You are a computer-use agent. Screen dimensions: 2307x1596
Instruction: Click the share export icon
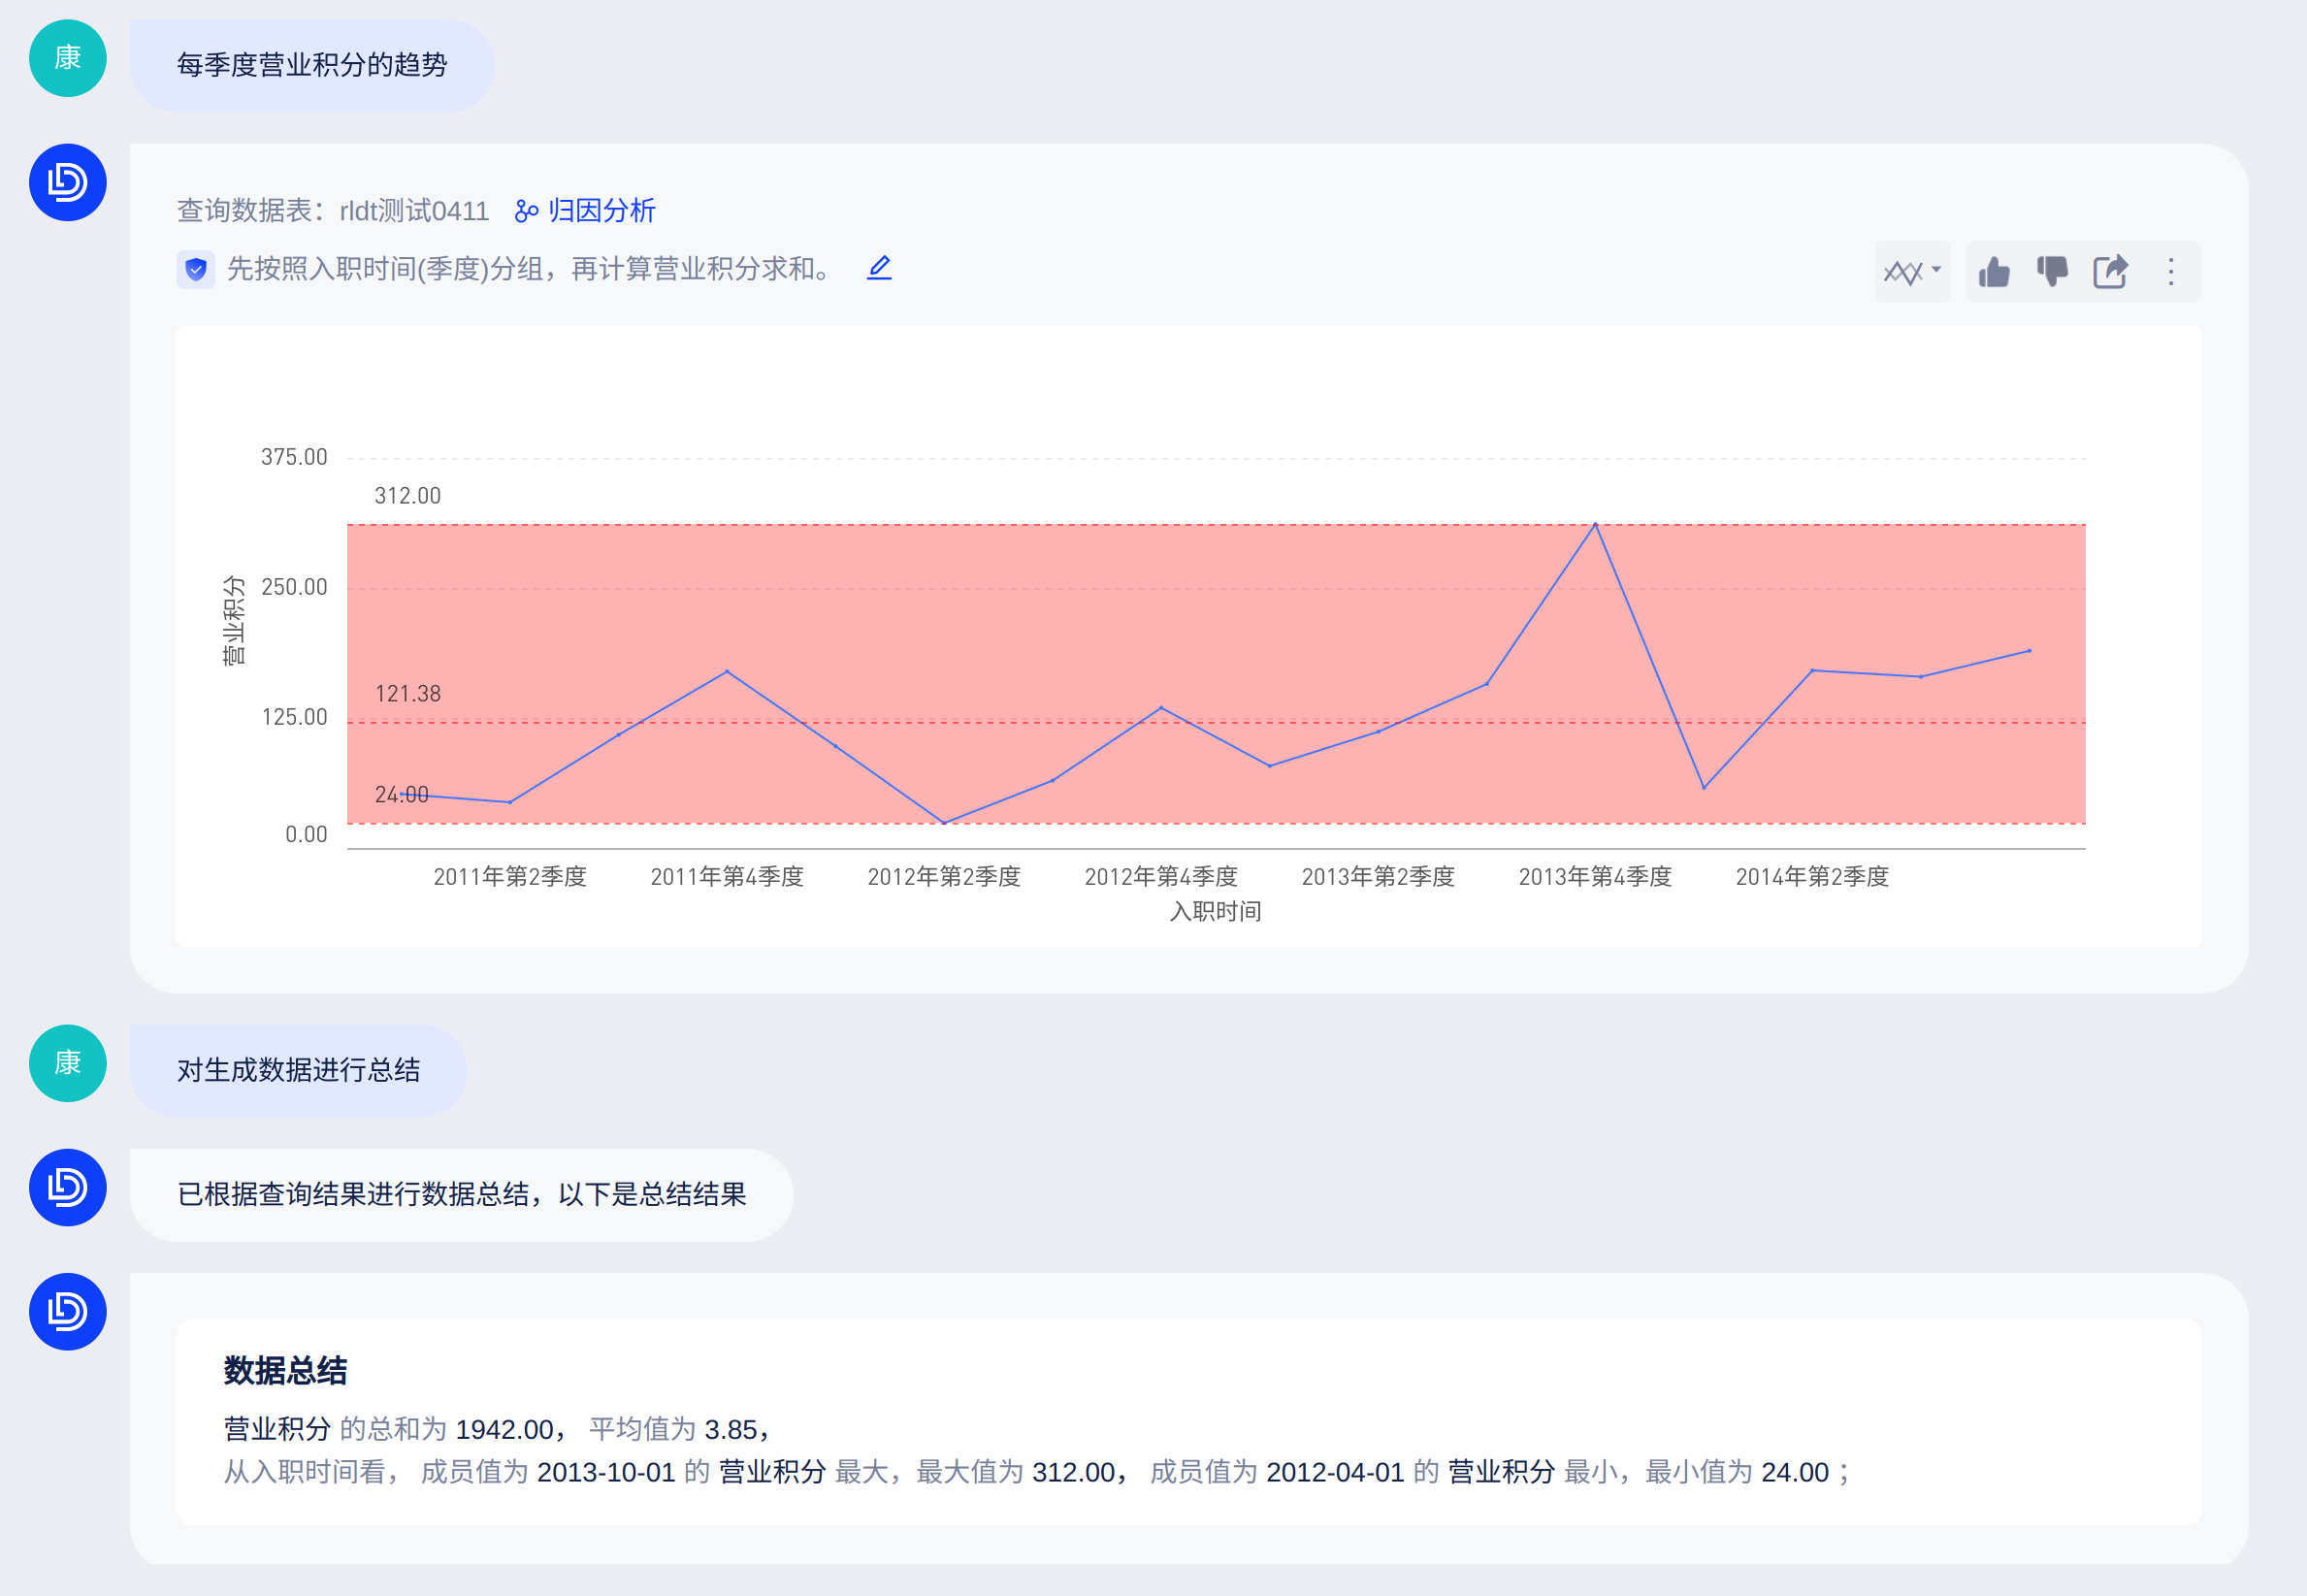pos(2110,272)
